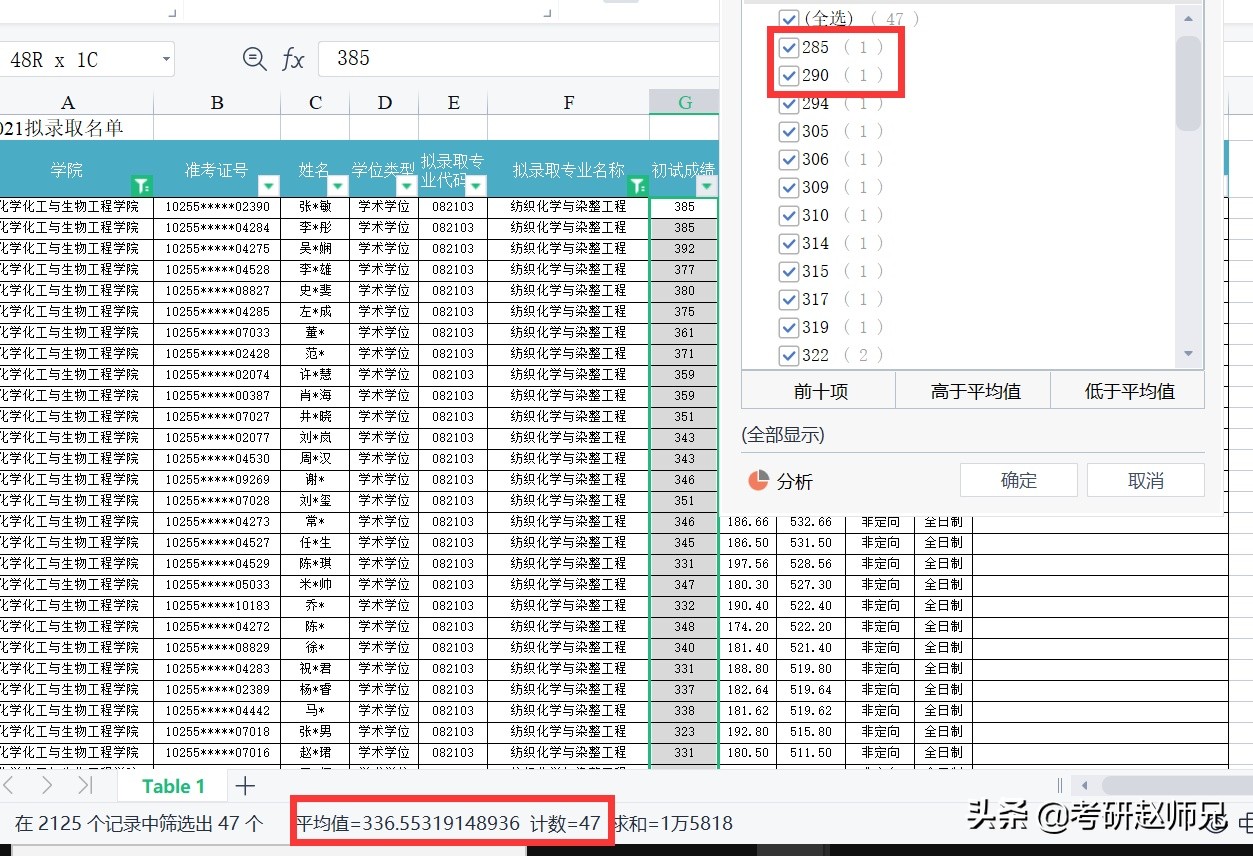Open the Name Box dropdown showing 48R x 1C
The image size is (1253, 856).
click(166, 59)
